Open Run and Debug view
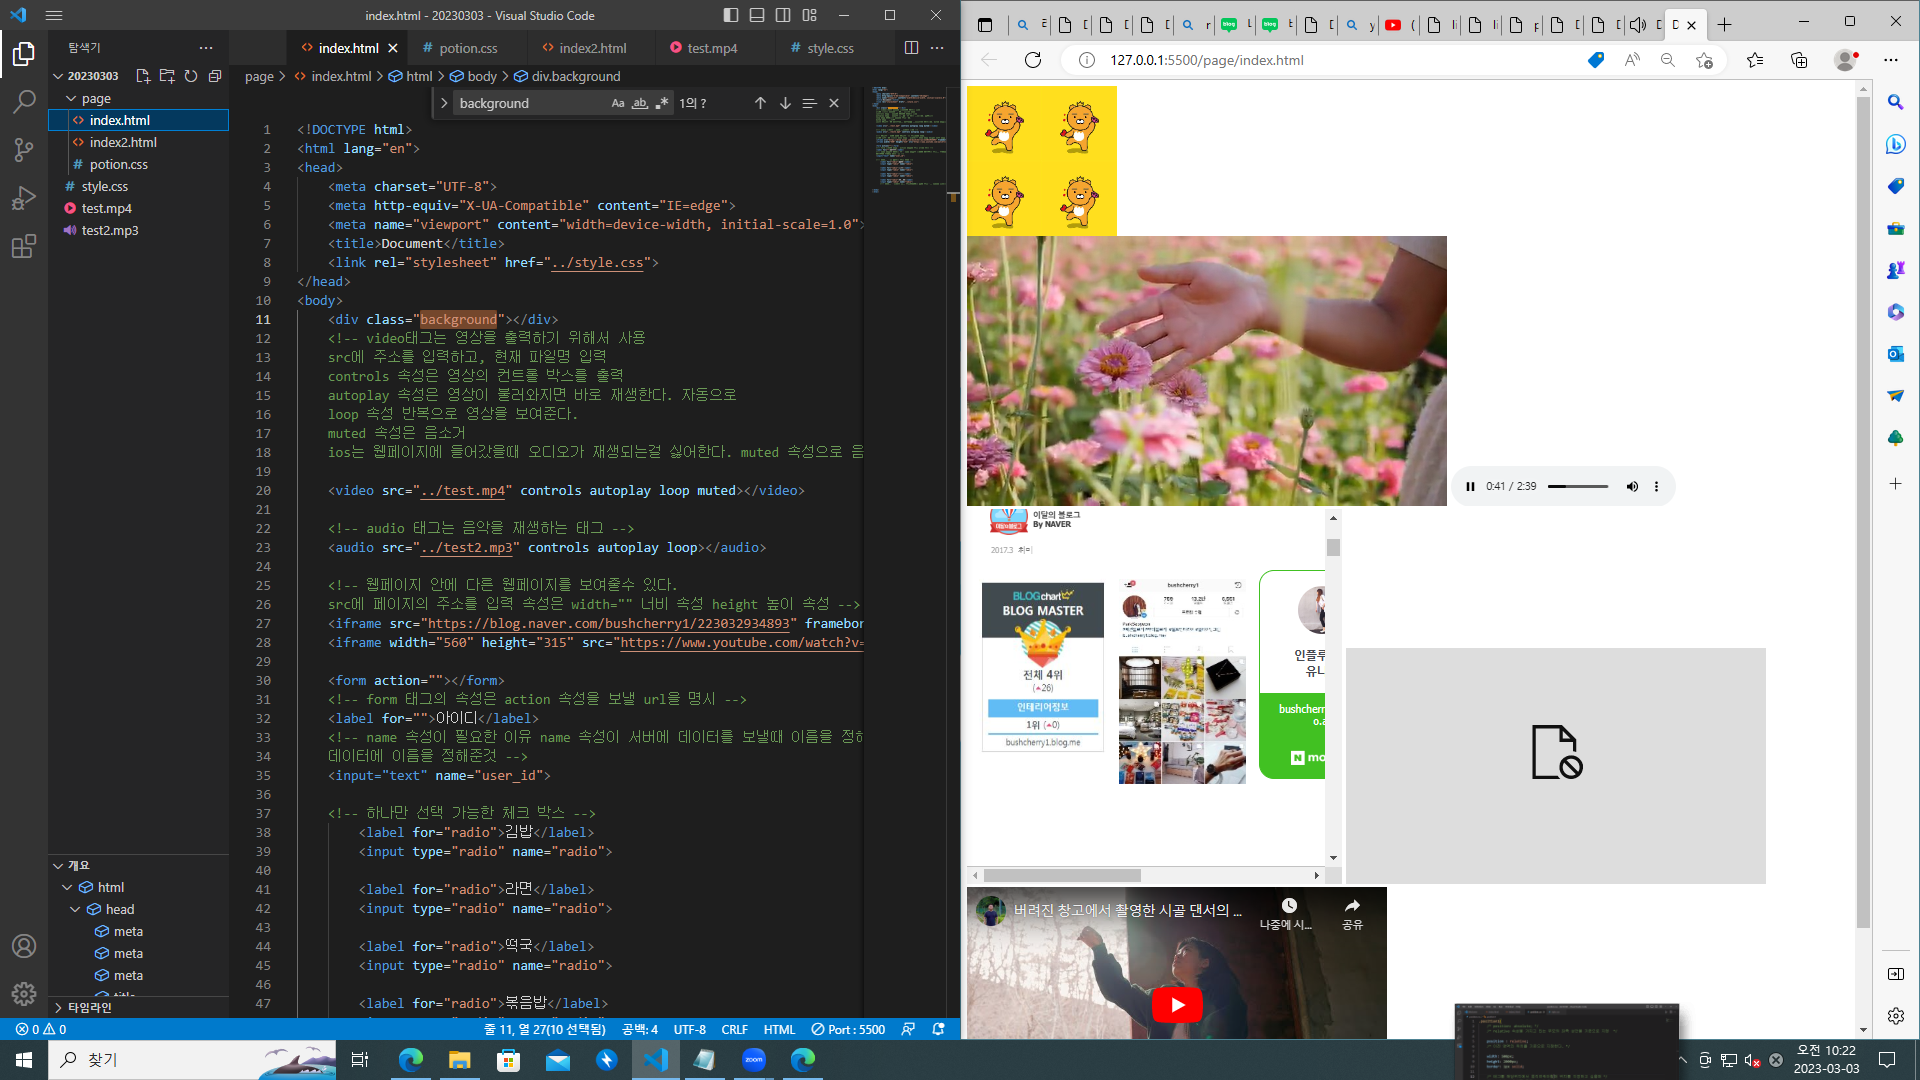The image size is (1920, 1080). coord(24,198)
